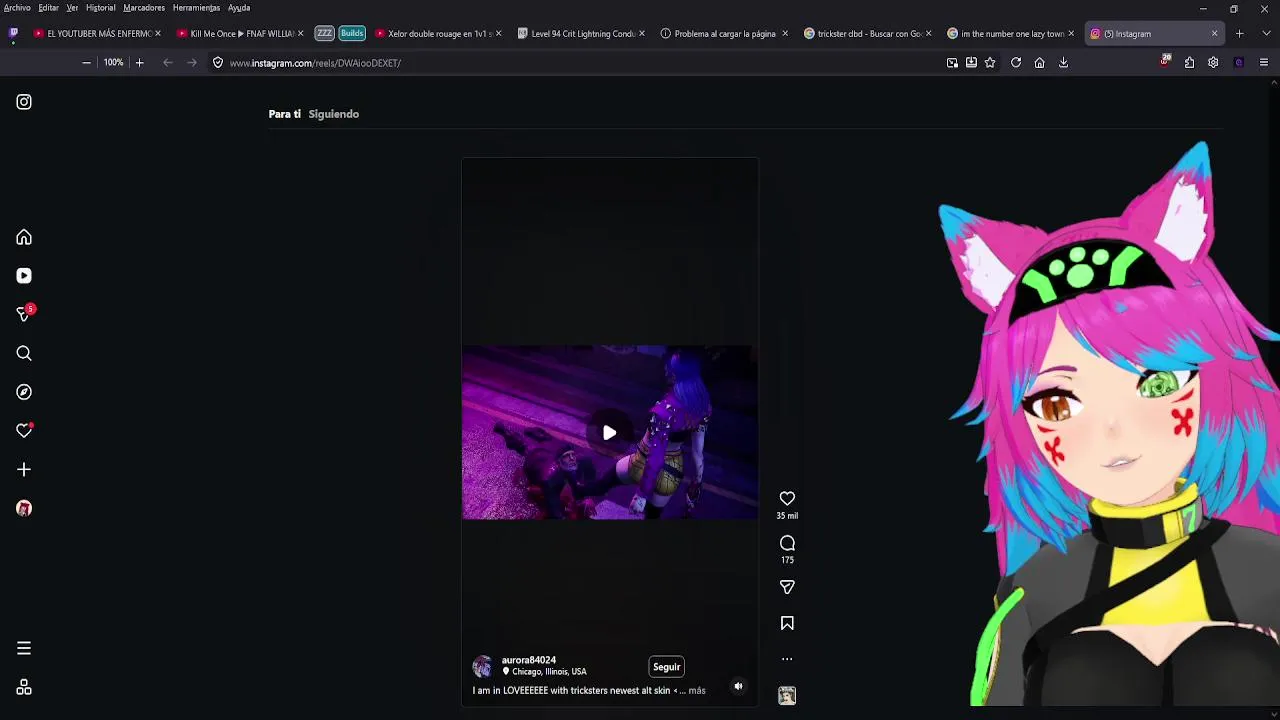1280x720 pixels.
Task: Reload the current page
Action: point(1016,63)
